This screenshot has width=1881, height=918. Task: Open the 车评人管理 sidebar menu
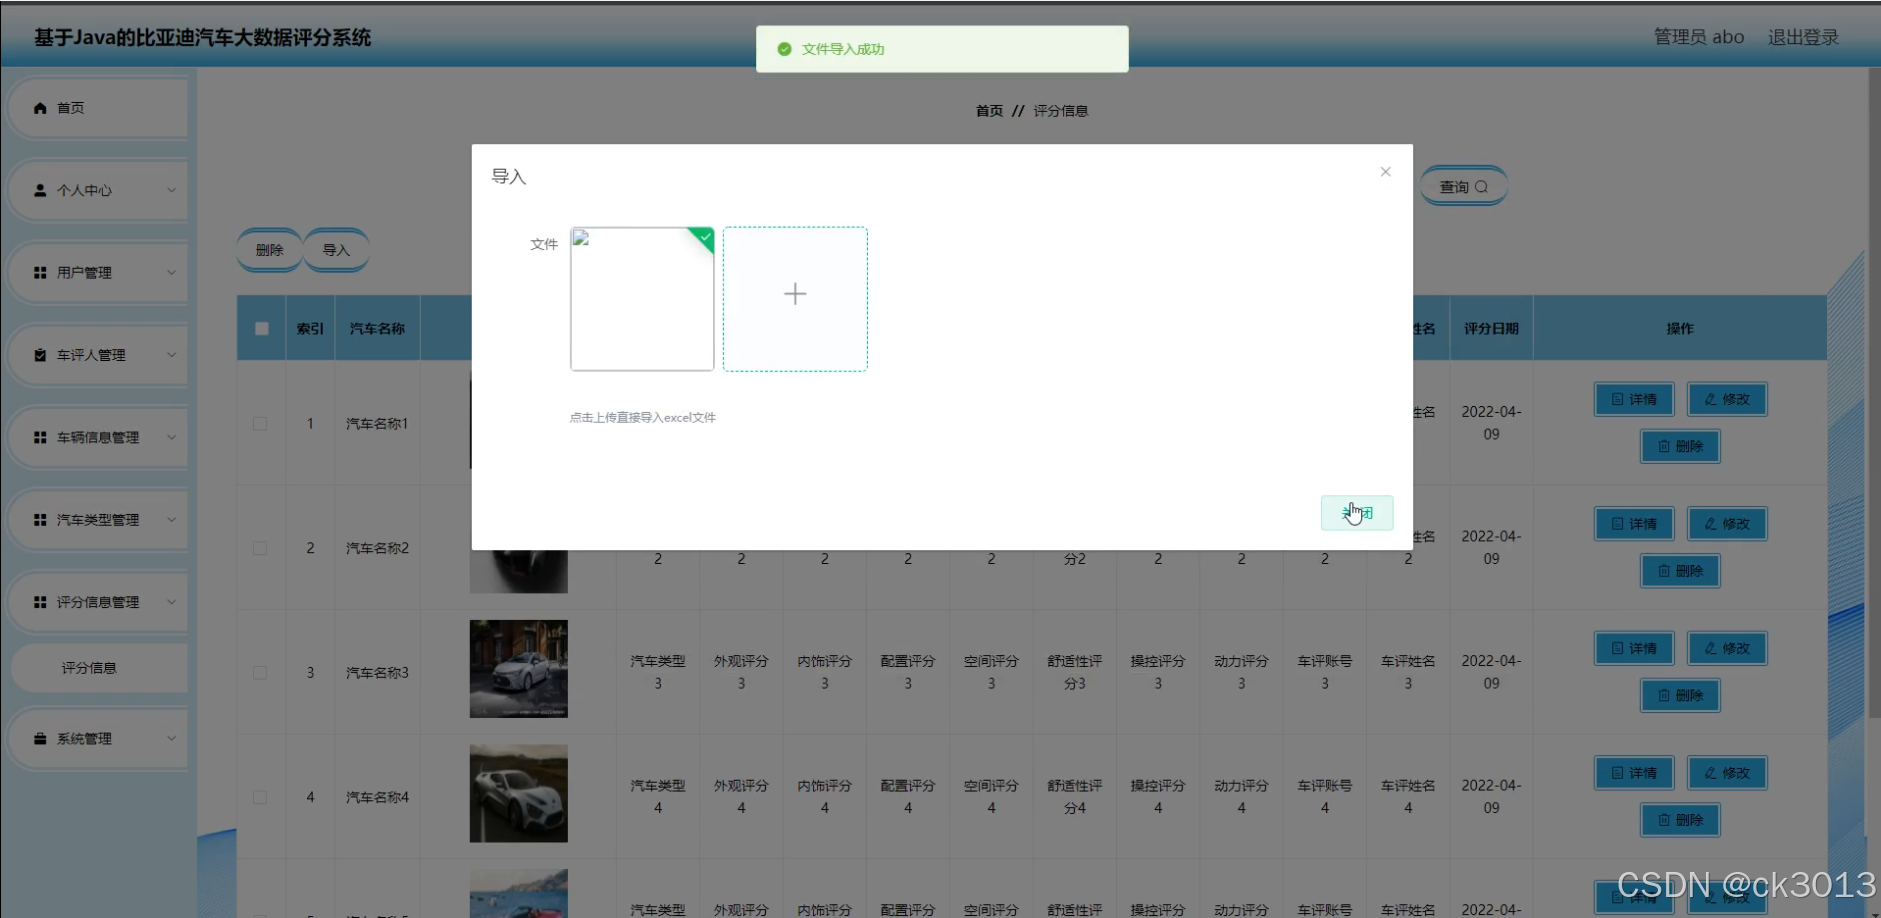pyautogui.click(x=97, y=355)
